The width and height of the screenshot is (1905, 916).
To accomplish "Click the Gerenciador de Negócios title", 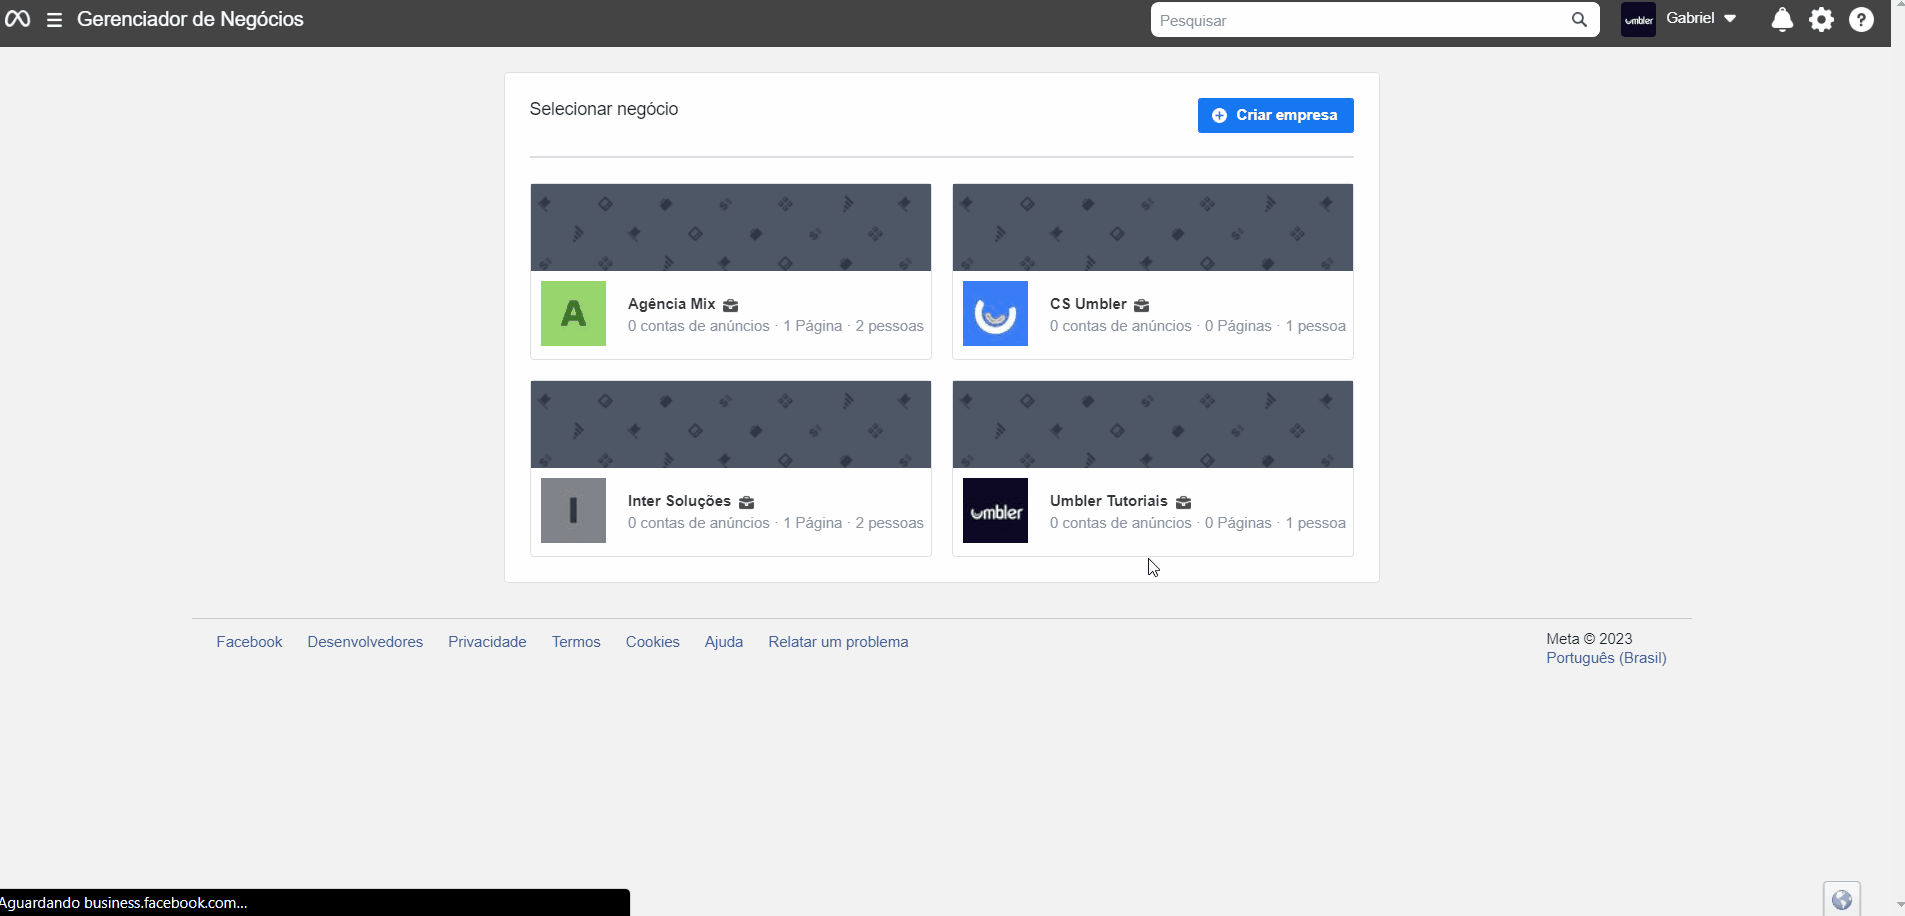I will [x=190, y=19].
